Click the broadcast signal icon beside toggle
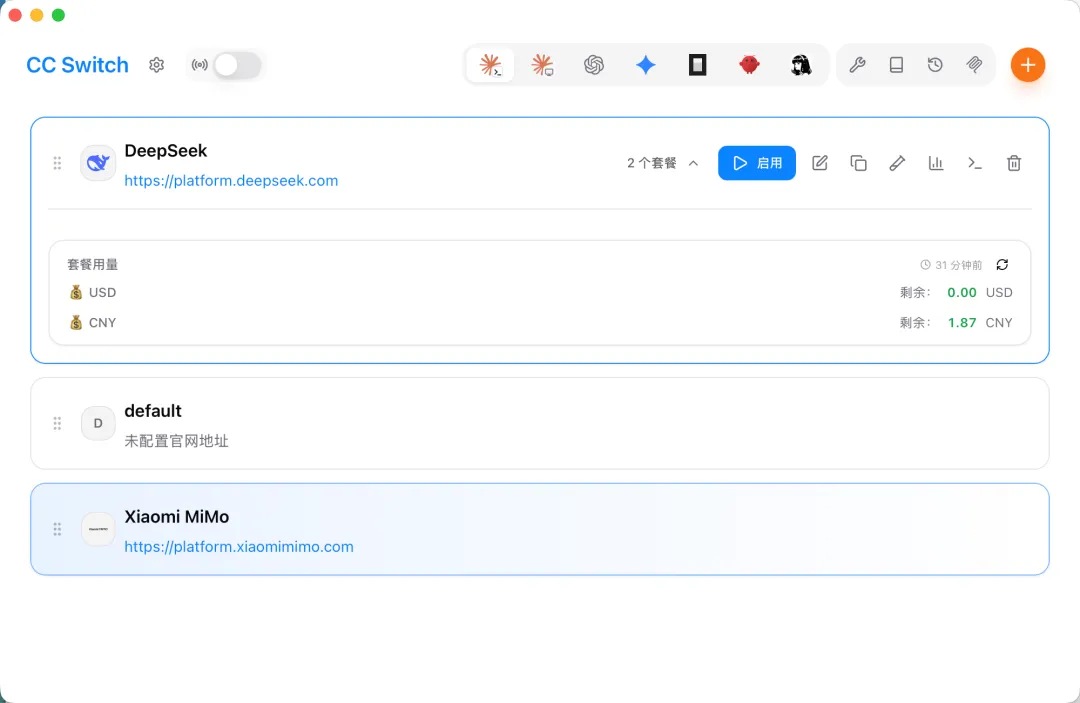This screenshot has height=703, width=1080. [200, 65]
